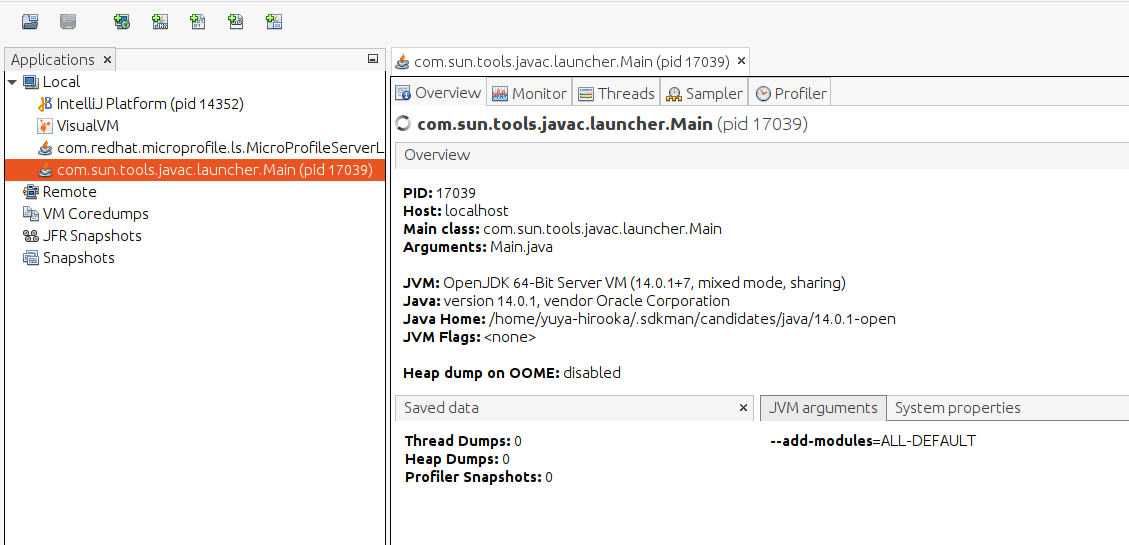
Task: Click the greyed-out Save snapshot toolbar icon
Action: pyautogui.click(x=68, y=22)
